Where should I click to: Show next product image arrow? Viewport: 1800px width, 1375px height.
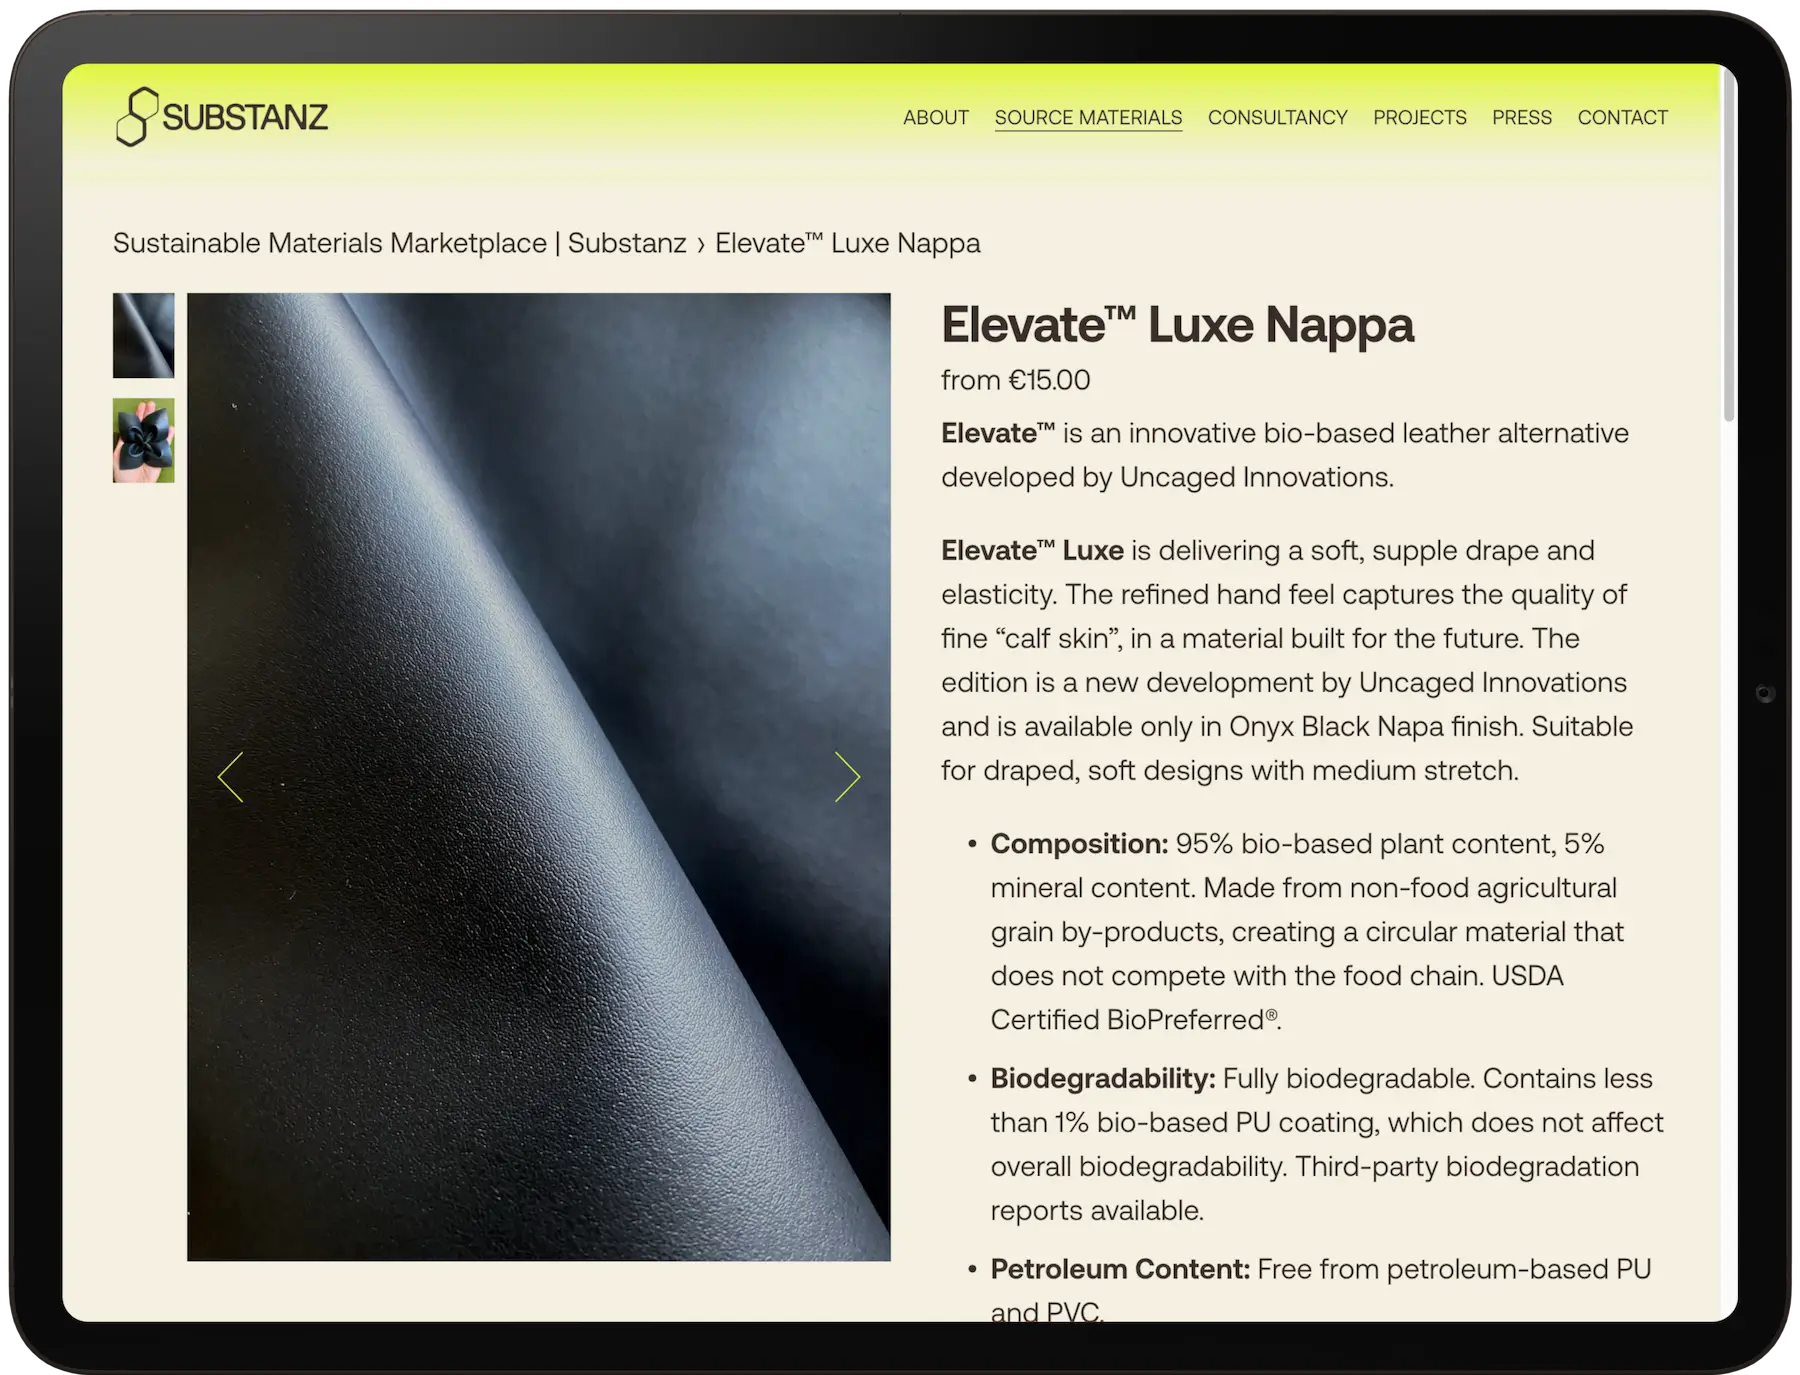pos(847,777)
